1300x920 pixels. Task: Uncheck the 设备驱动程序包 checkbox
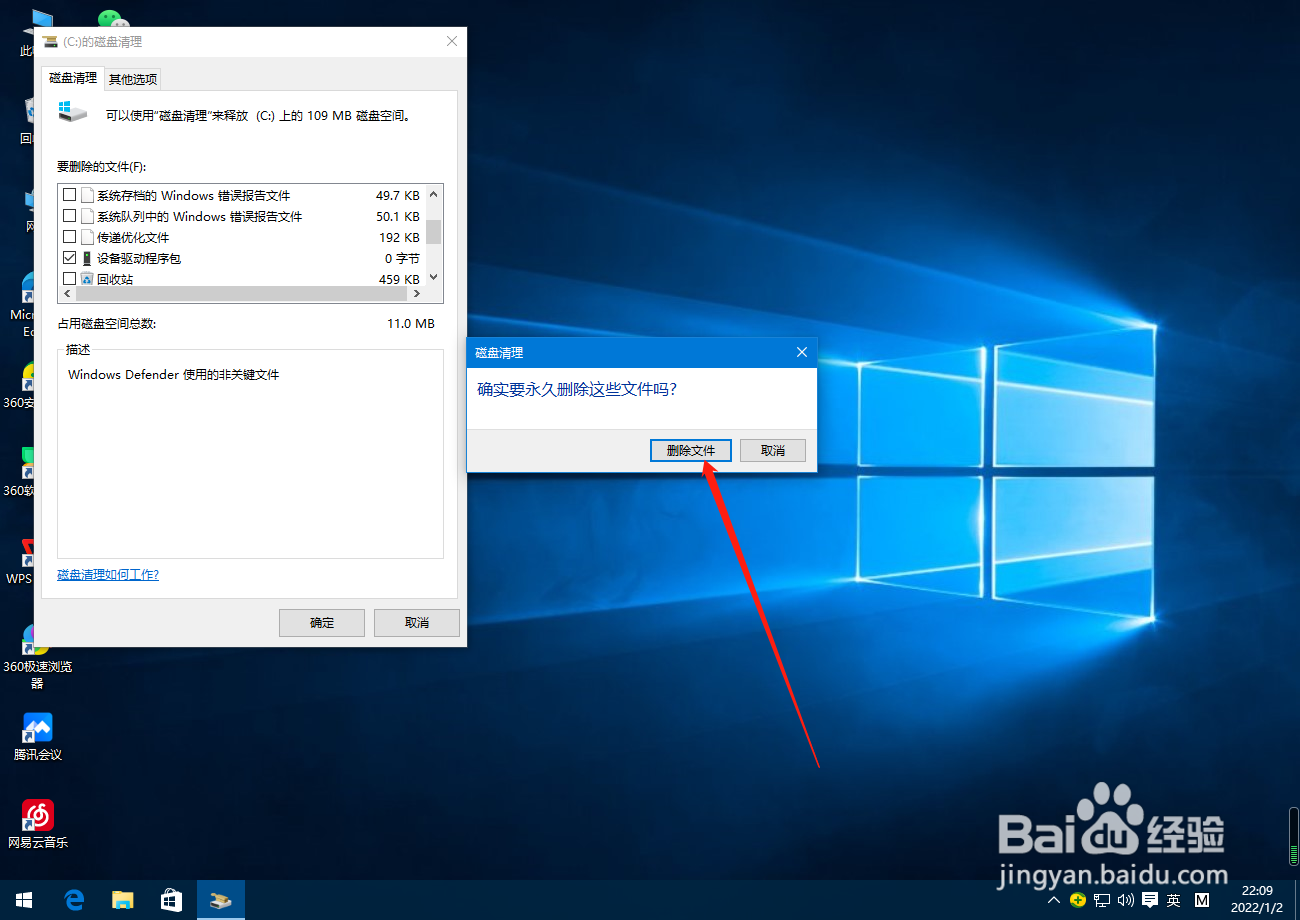70,258
